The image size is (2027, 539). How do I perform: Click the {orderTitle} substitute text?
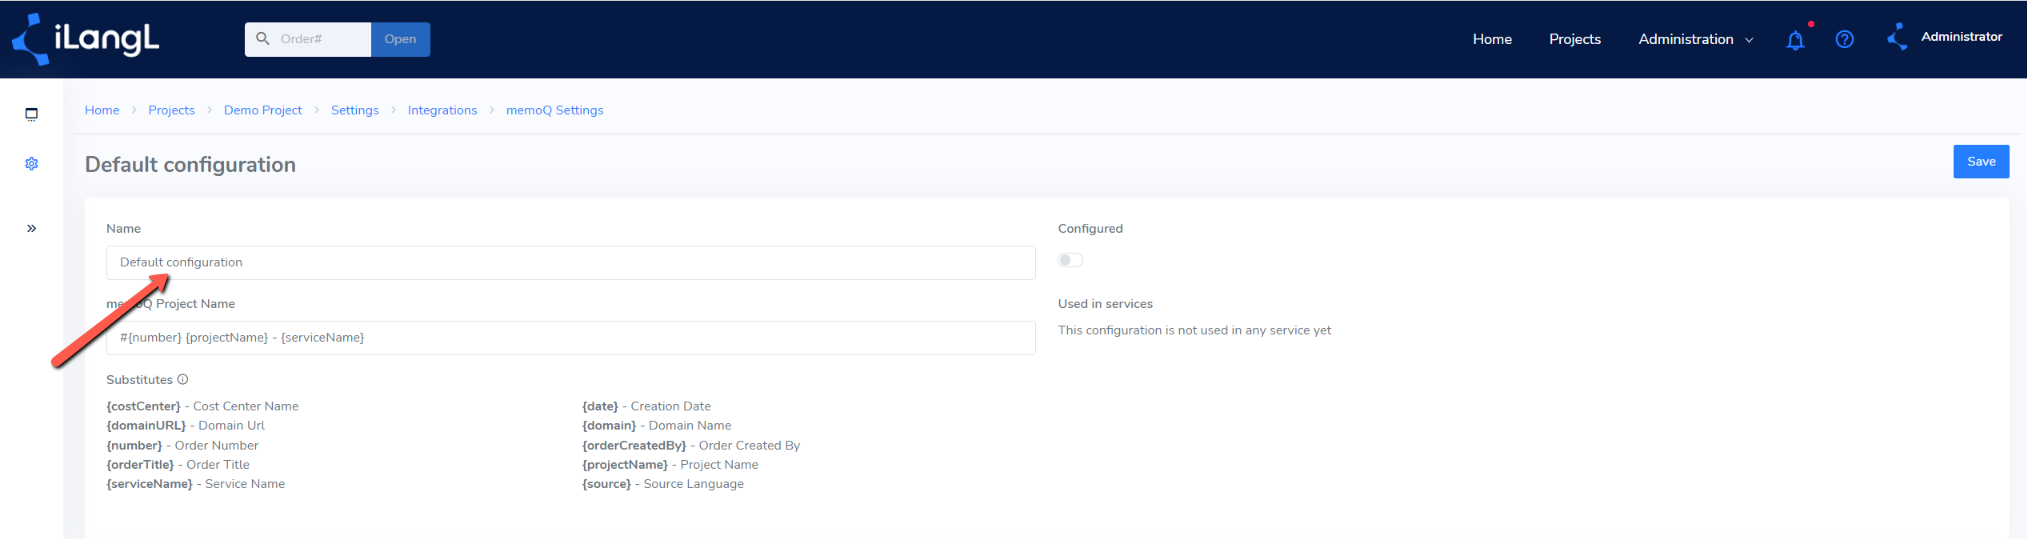point(178,464)
